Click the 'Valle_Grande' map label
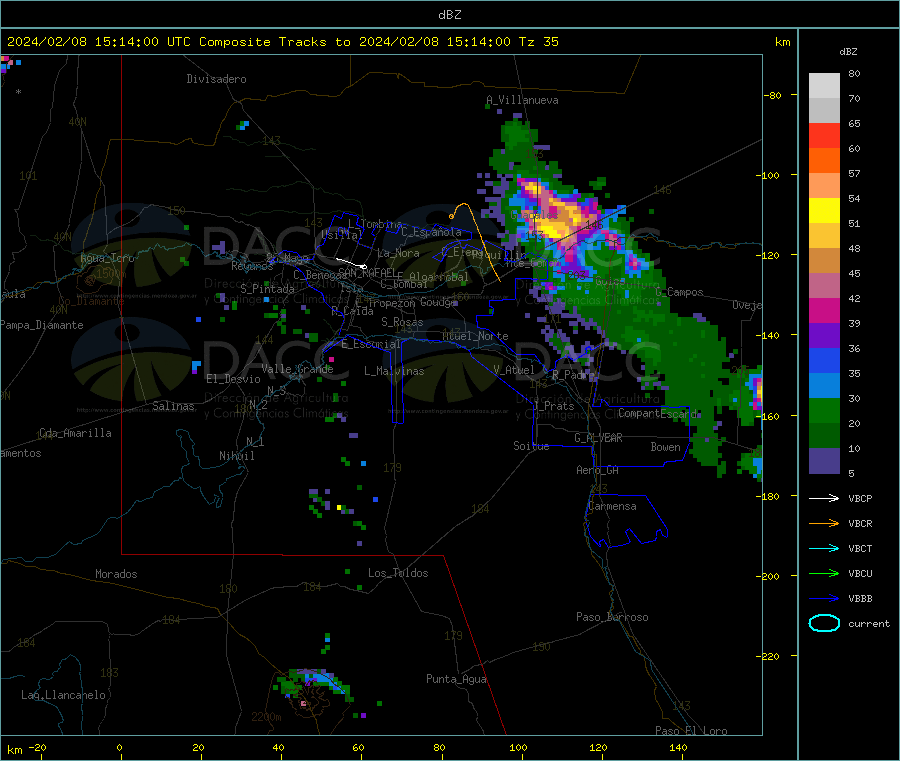The width and height of the screenshot is (900, 761). 297,369
